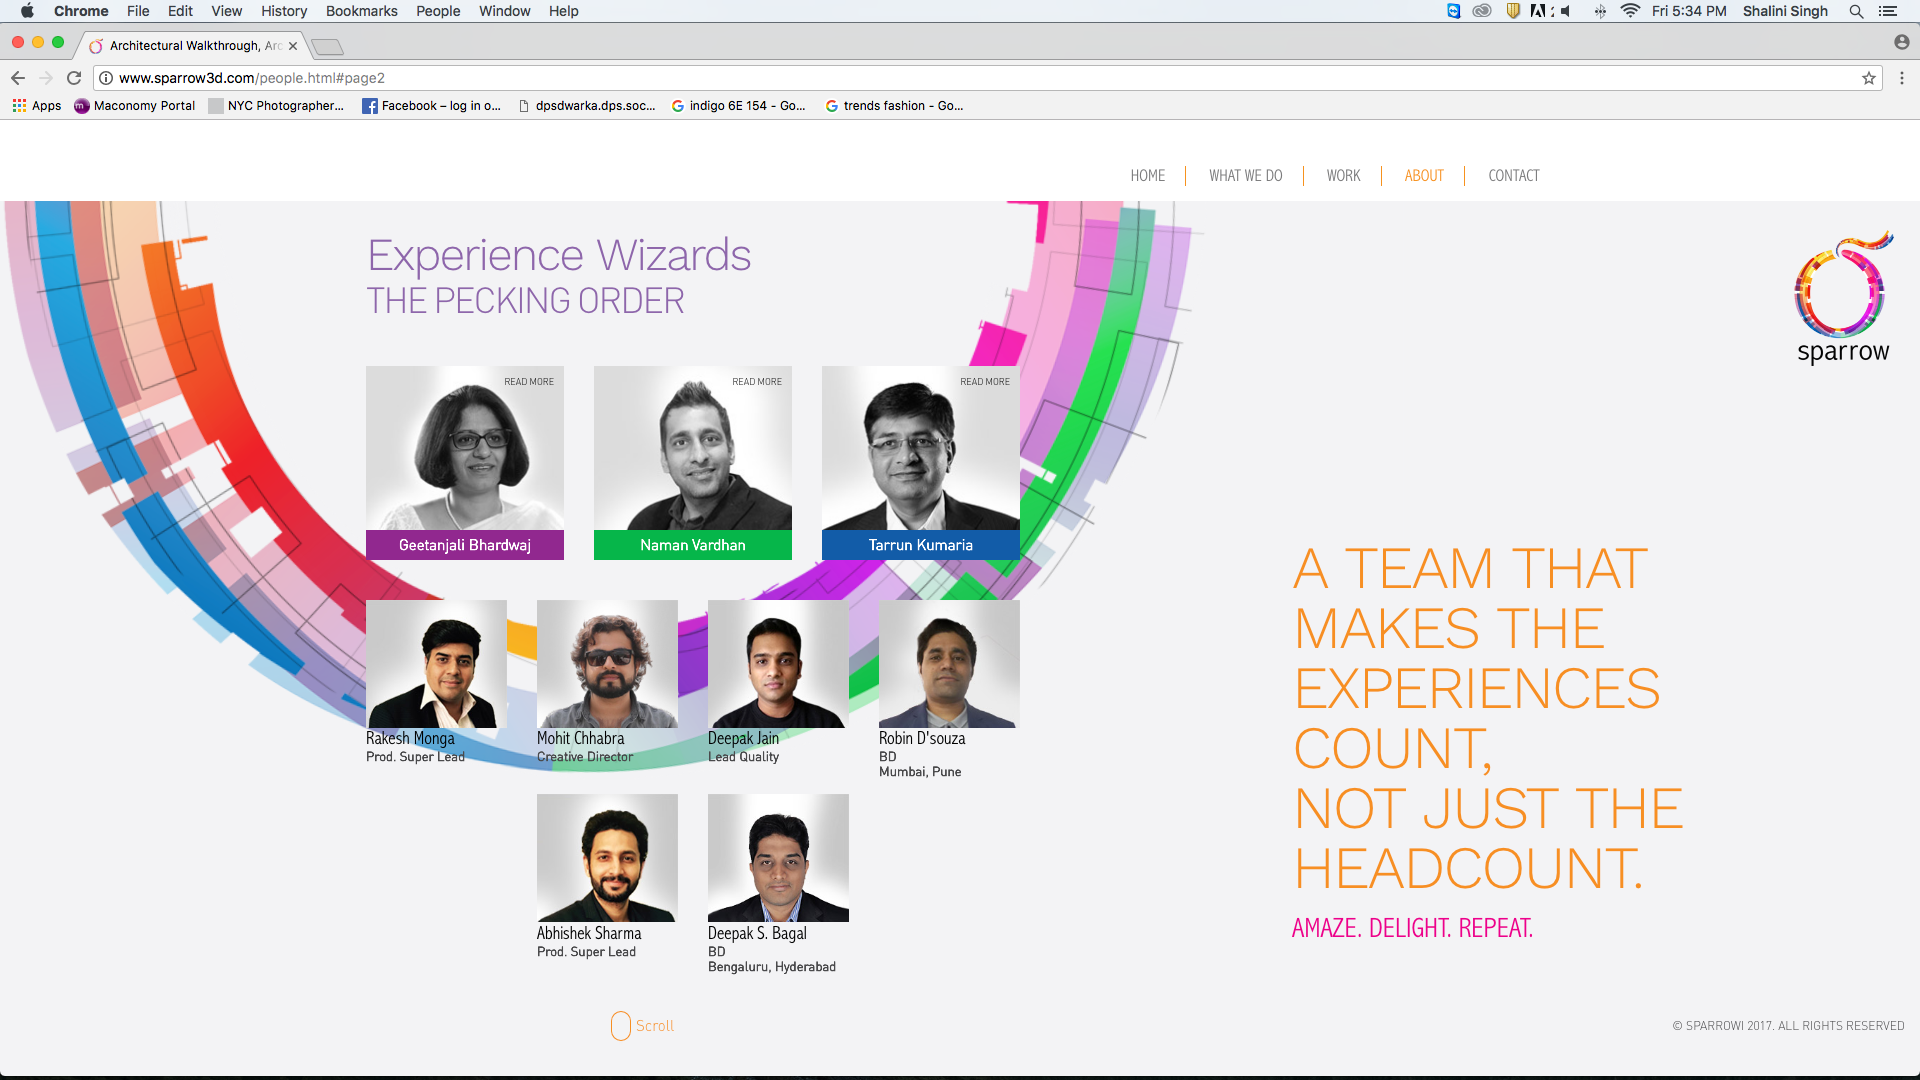
Task: Navigate to the CONTACT page
Action: [1513, 176]
